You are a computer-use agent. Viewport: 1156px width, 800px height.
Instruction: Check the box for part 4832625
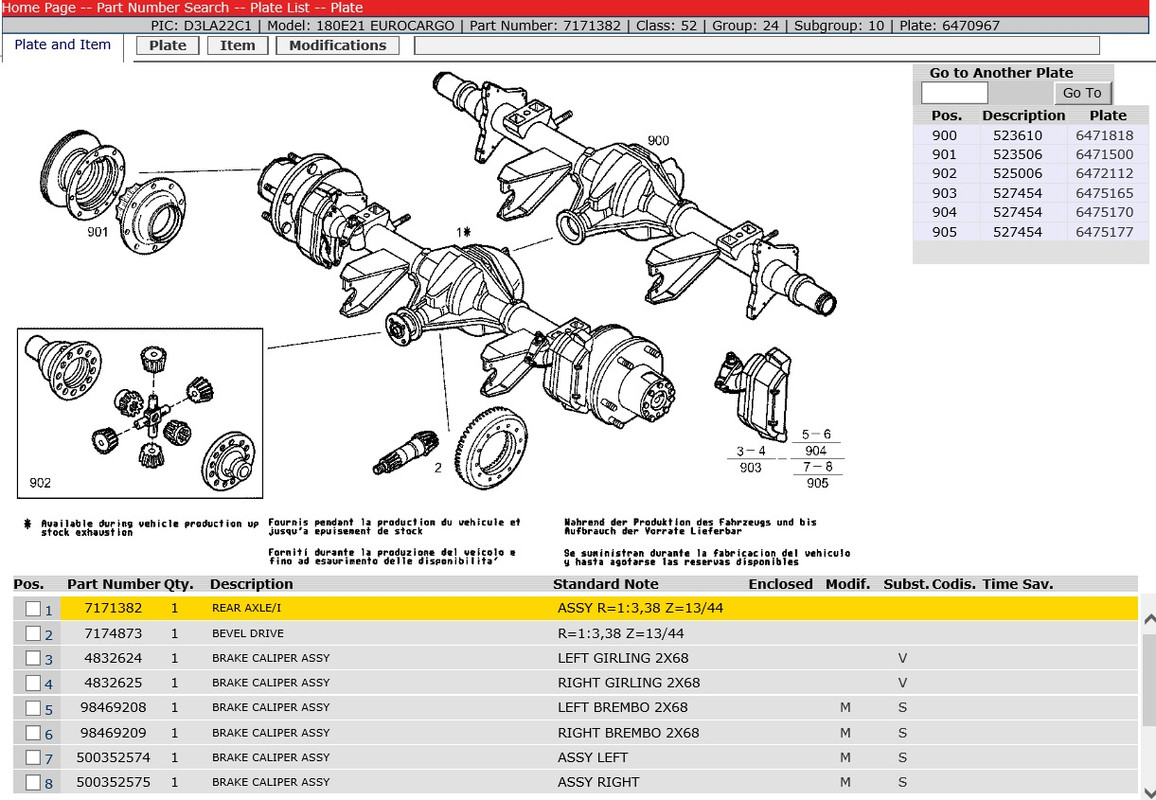[x=33, y=683]
